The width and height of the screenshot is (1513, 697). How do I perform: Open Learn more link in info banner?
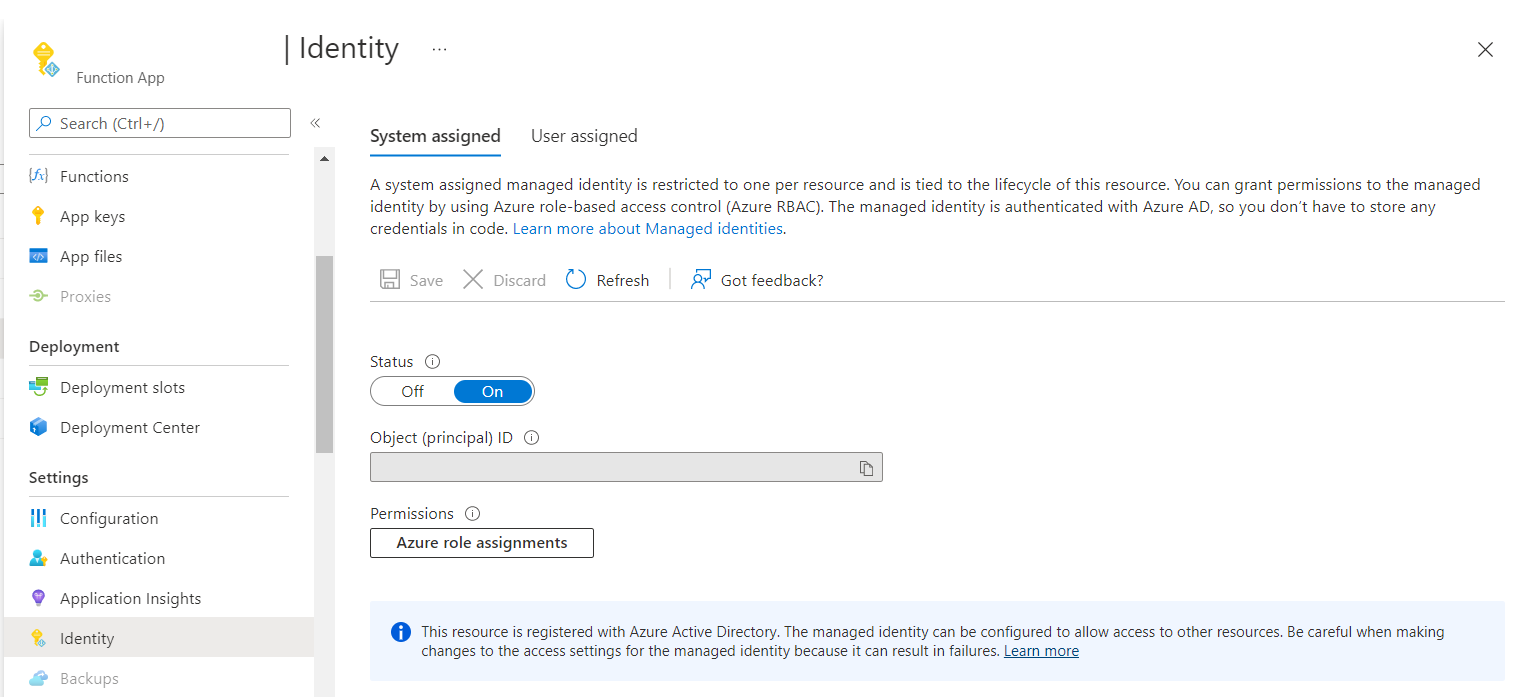click(x=1041, y=650)
